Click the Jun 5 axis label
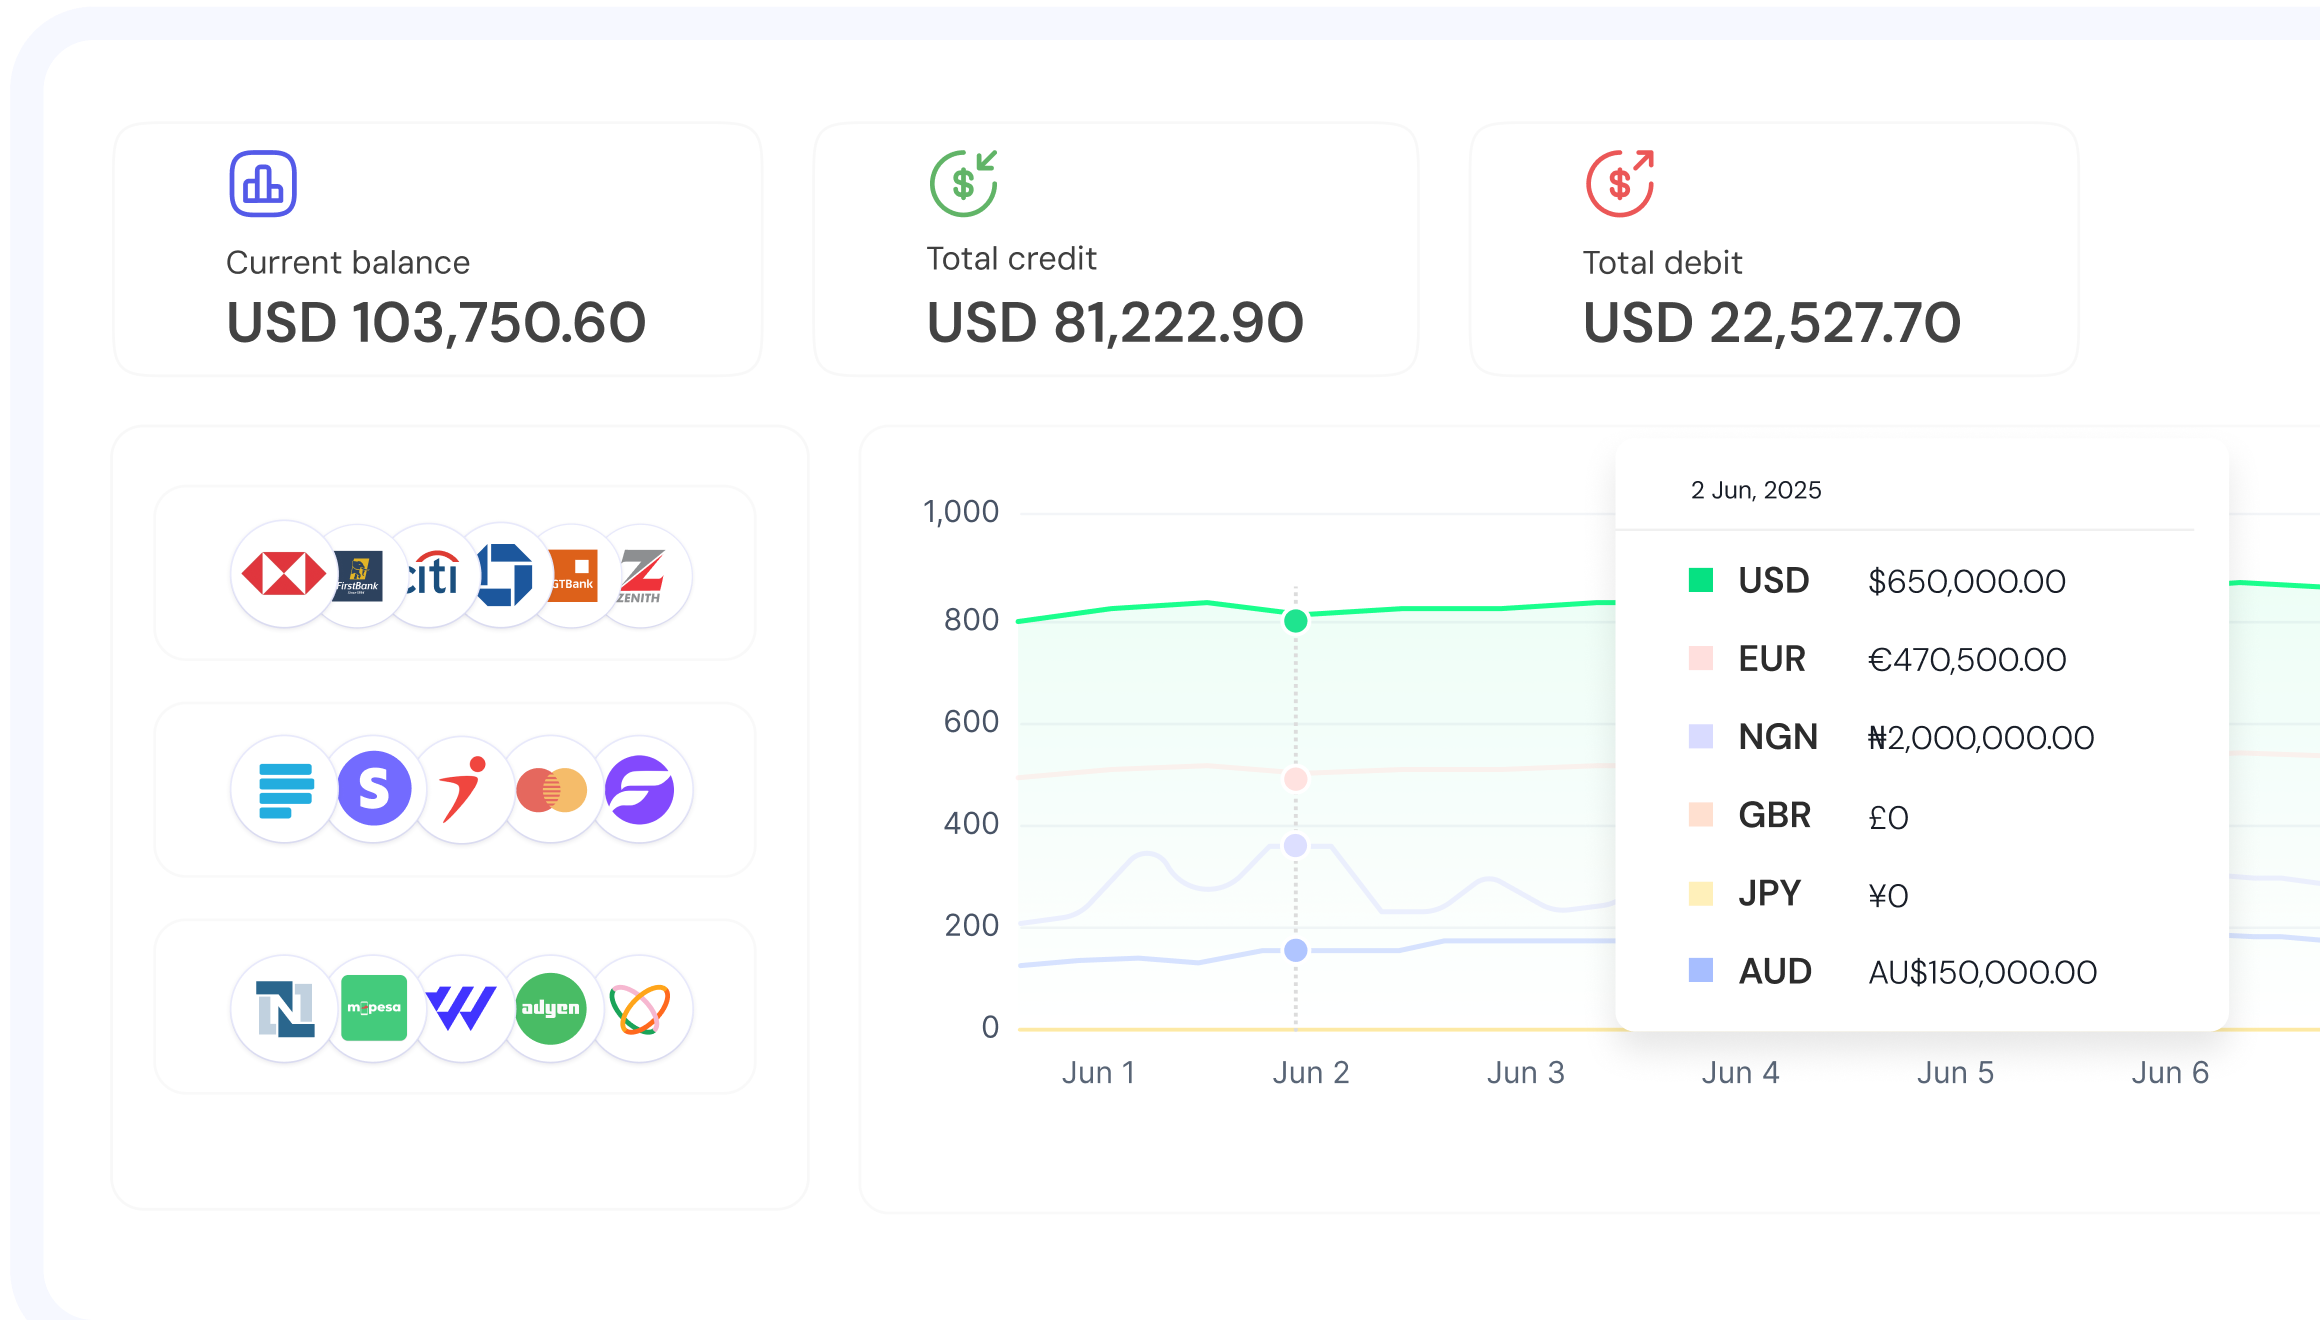 tap(1955, 1071)
